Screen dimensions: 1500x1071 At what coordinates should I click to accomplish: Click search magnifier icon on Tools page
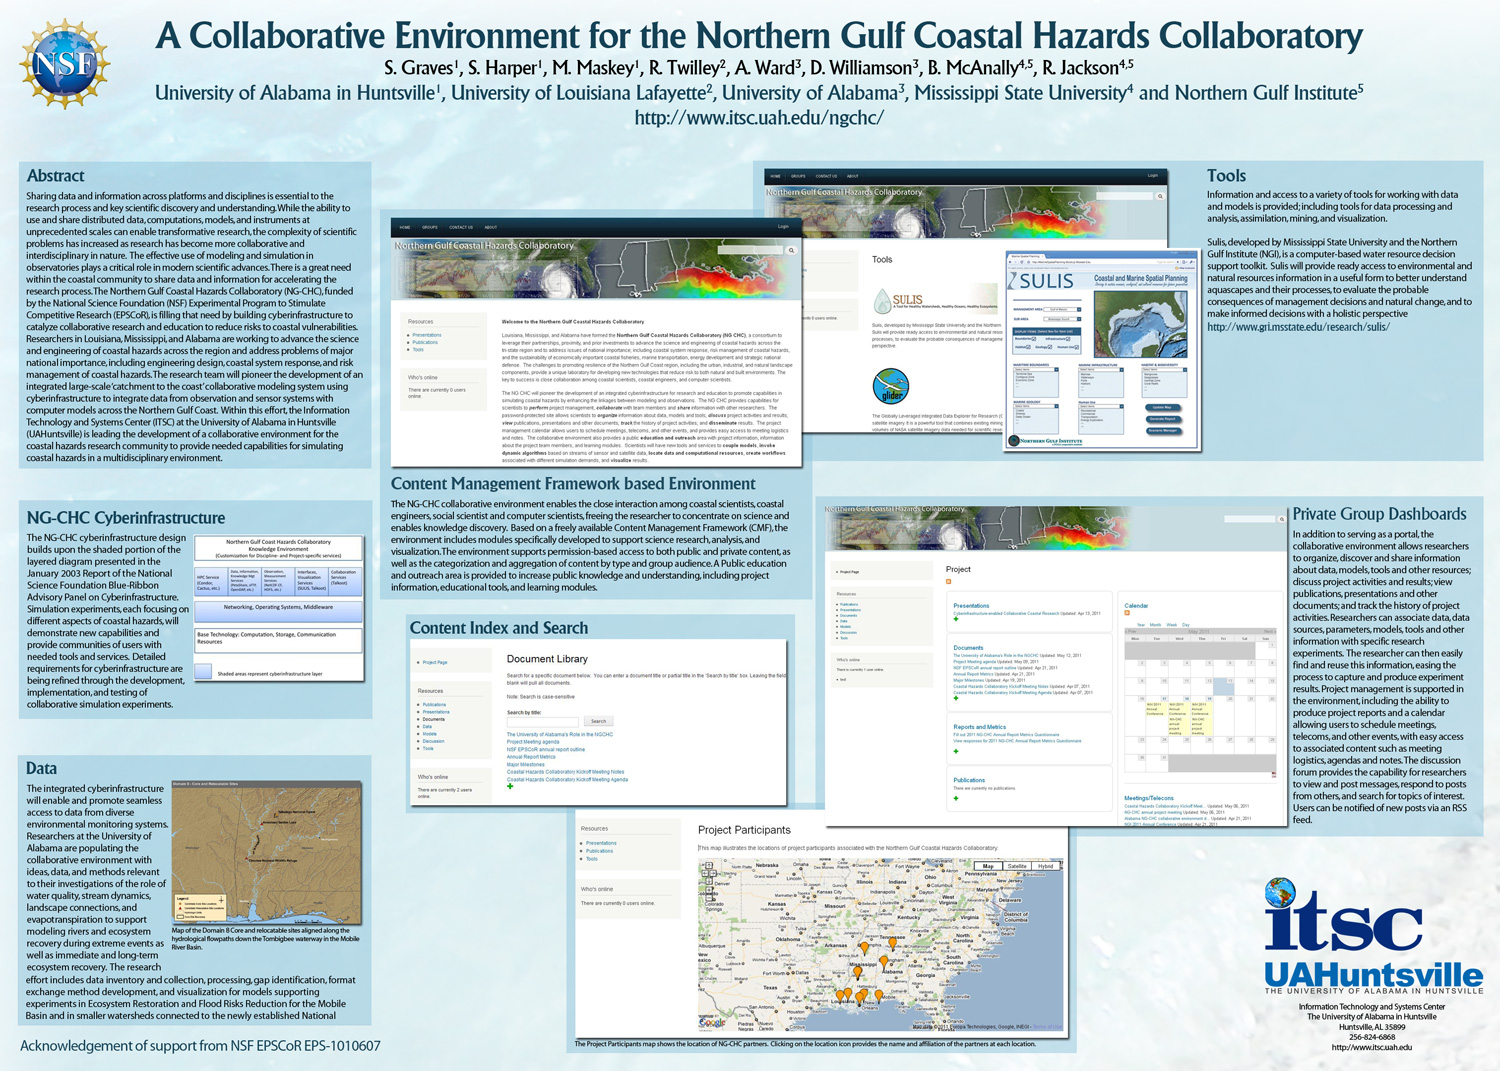pos(1160,196)
